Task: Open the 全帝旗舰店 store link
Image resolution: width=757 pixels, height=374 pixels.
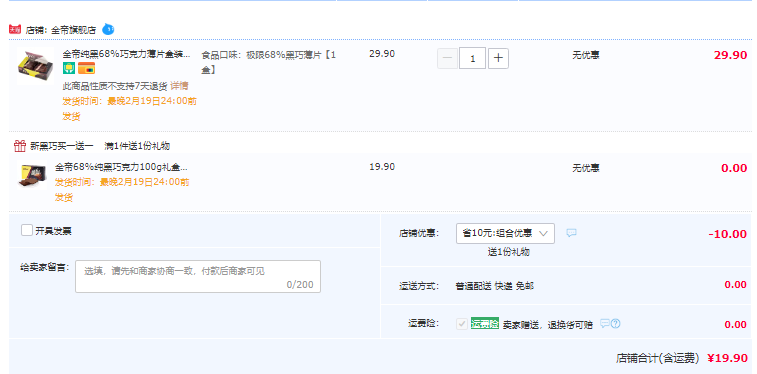Action: pyautogui.click(x=73, y=30)
